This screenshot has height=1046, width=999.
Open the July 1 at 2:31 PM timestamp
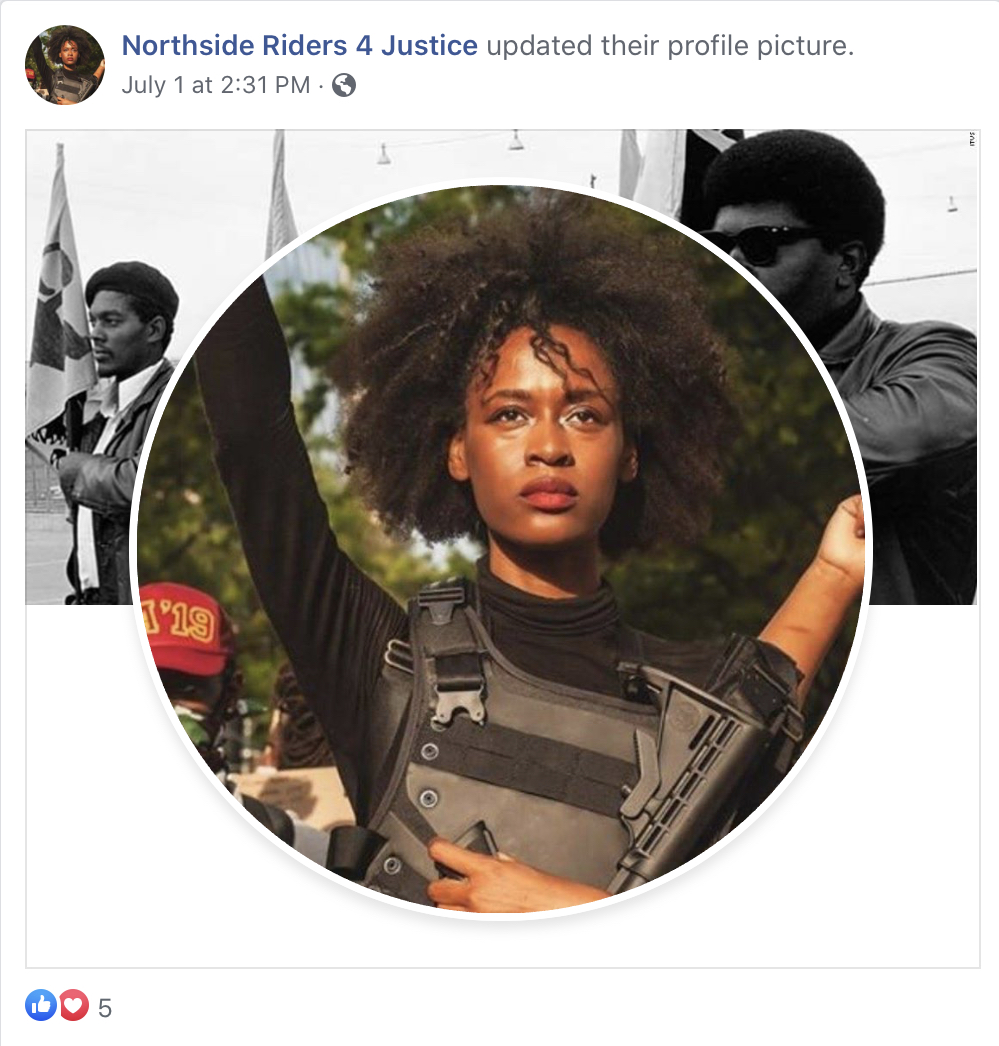215,85
